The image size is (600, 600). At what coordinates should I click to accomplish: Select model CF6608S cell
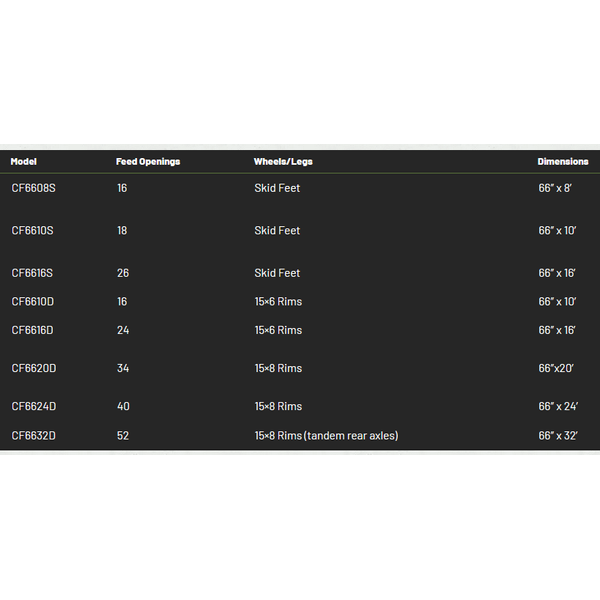(x=33, y=188)
